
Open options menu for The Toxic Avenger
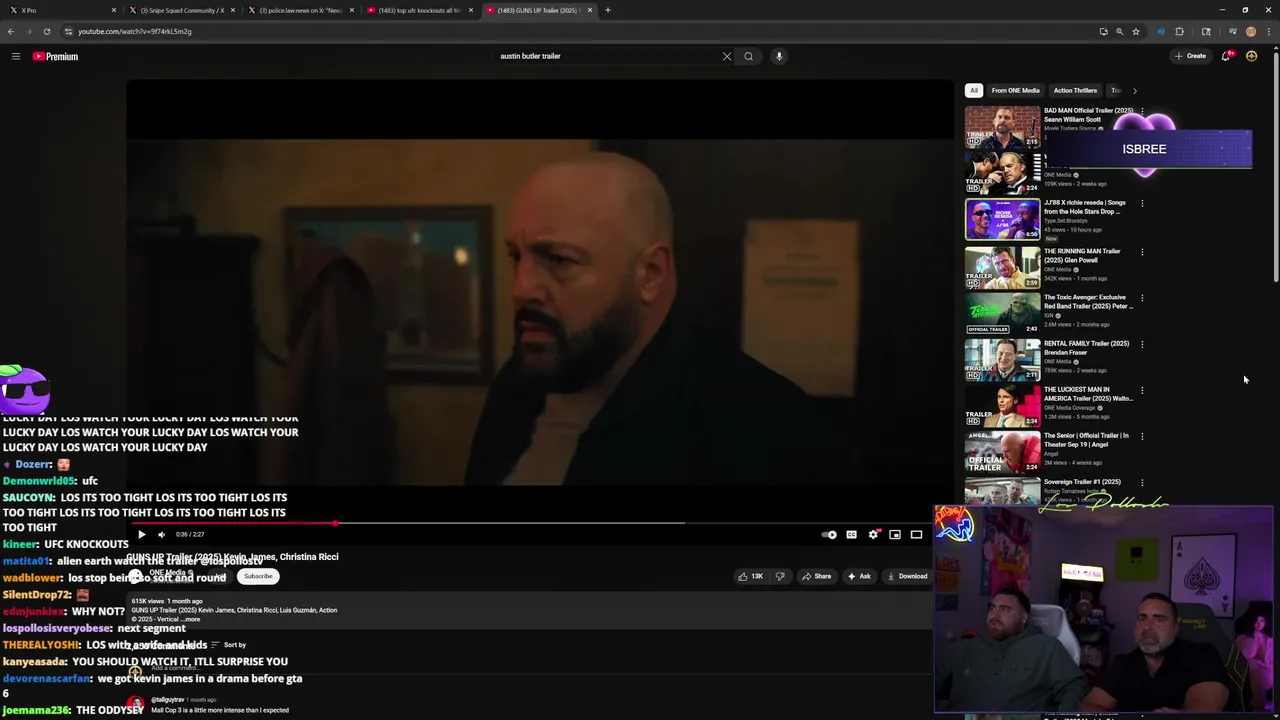click(x=1142, y=298)
